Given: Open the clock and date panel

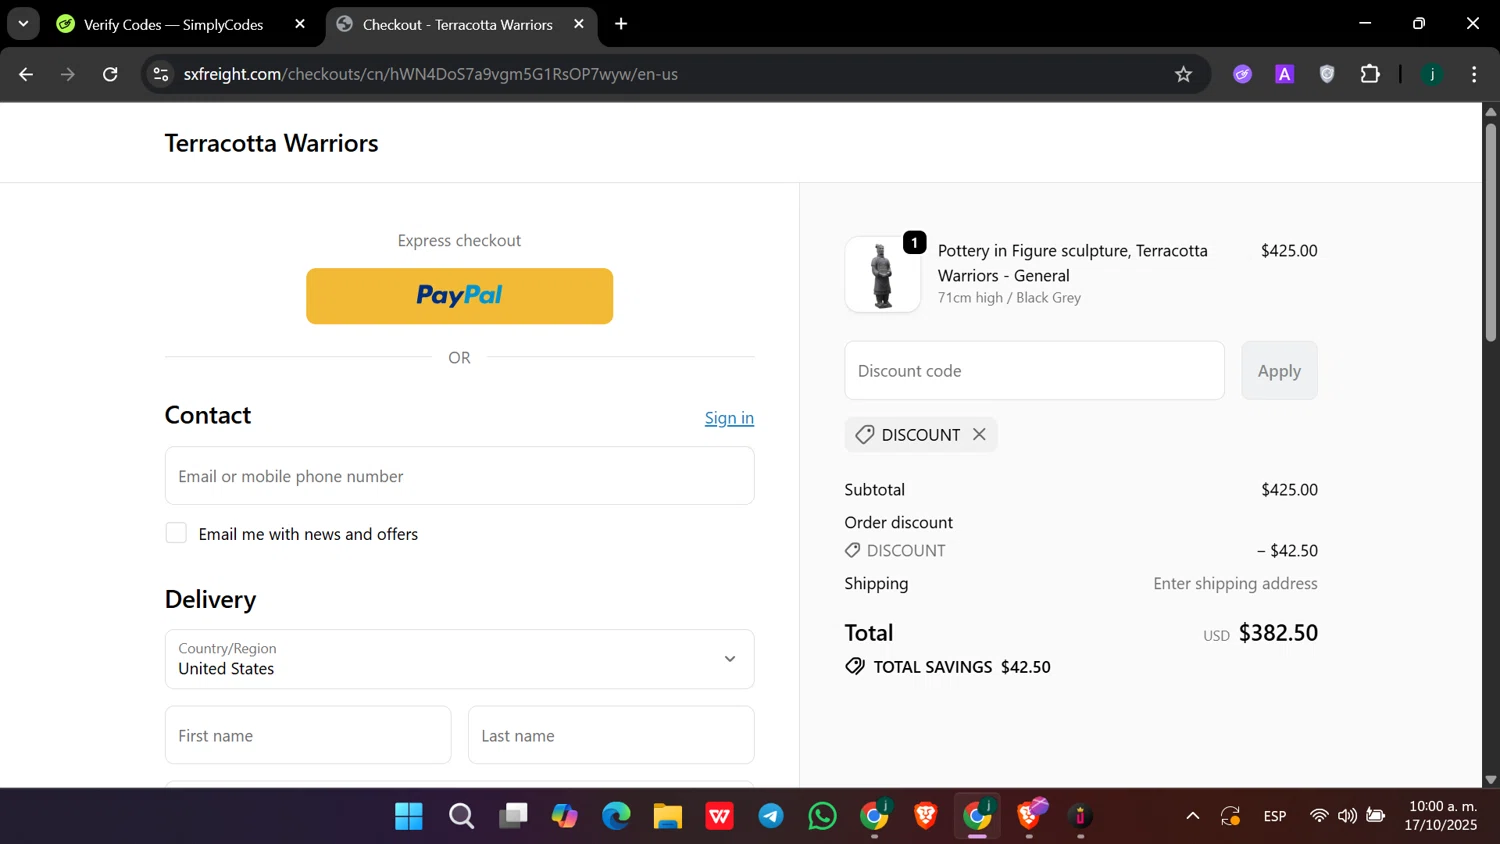Looking at the screenshot, I should [1441, 816].
